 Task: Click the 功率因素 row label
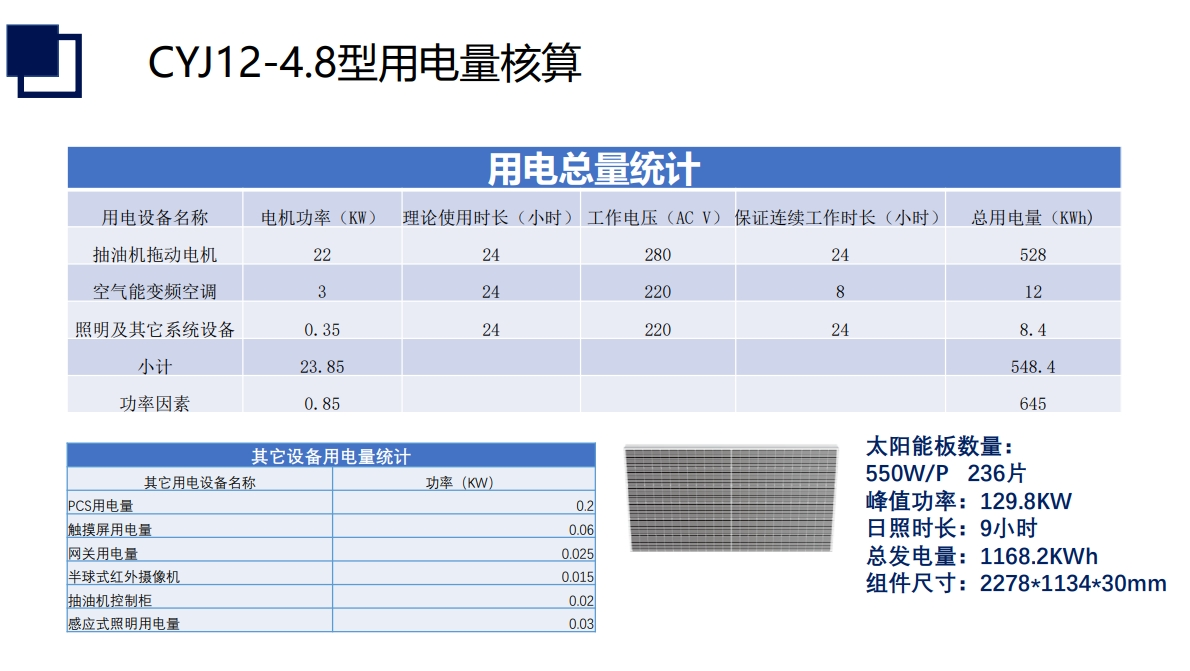(x=155, y=404)
